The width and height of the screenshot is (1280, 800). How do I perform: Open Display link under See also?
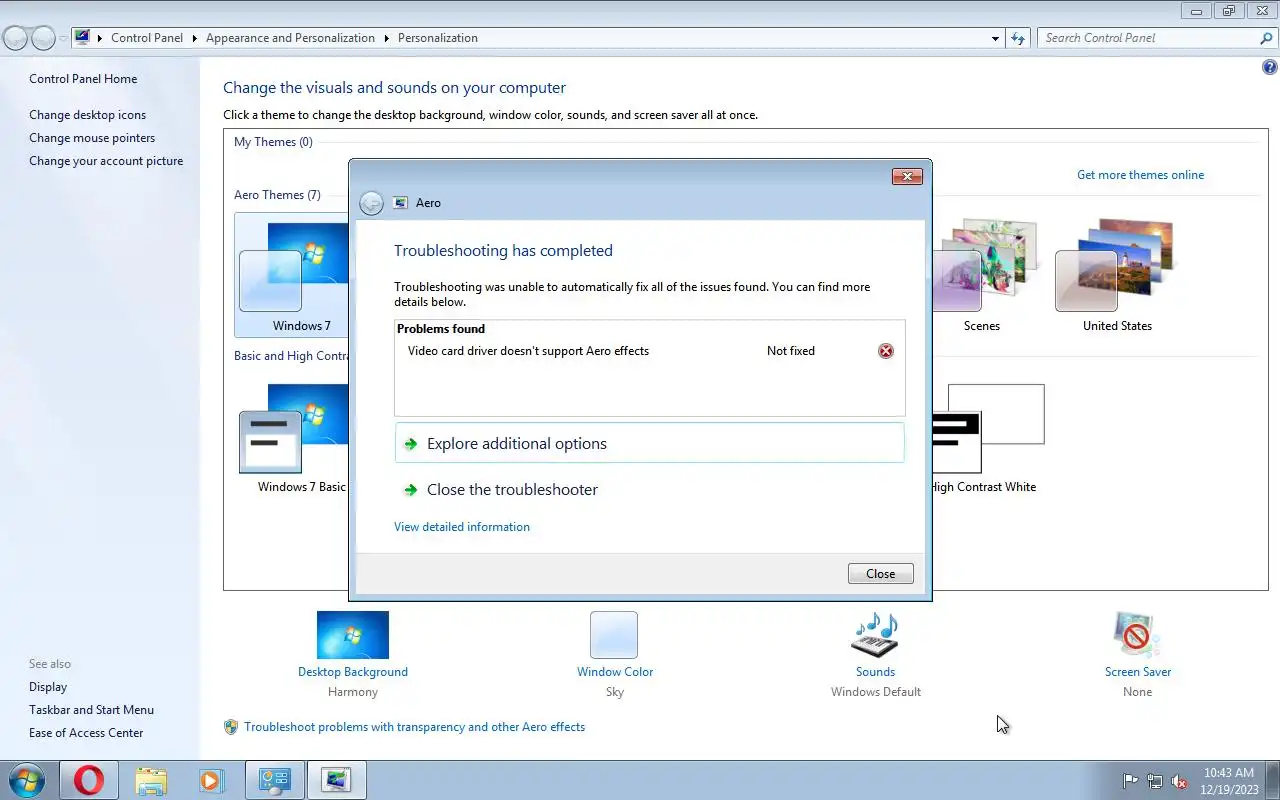[x=48, y=687]
